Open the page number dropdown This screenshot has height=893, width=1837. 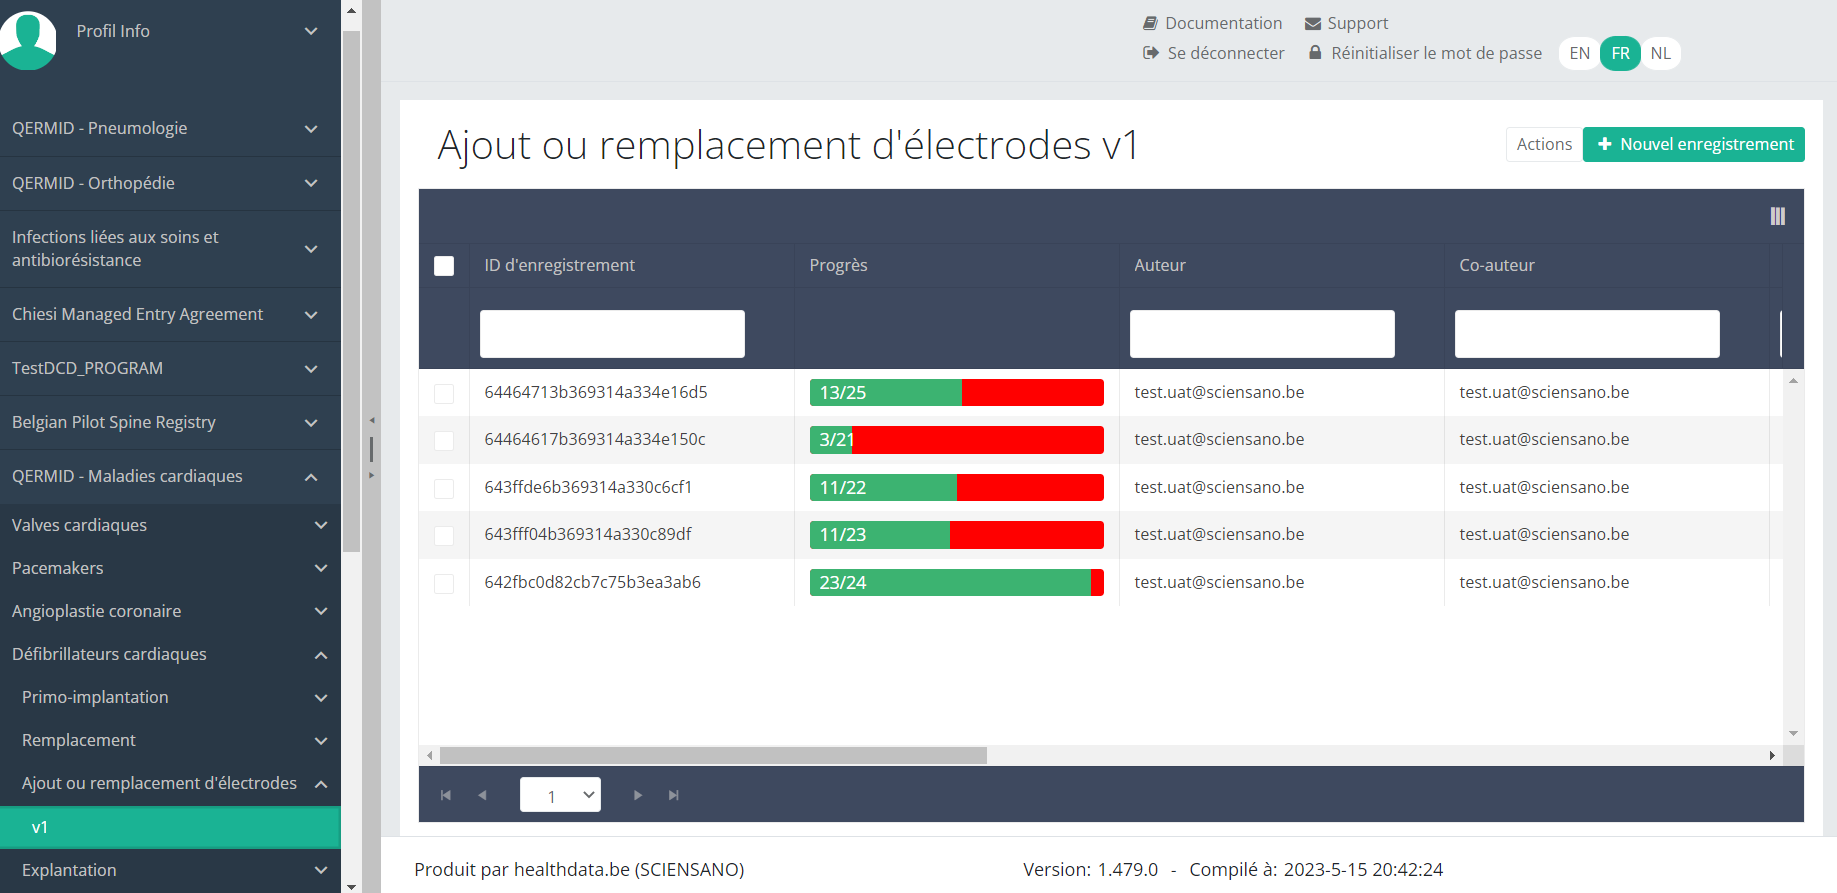tap(560, 795)
